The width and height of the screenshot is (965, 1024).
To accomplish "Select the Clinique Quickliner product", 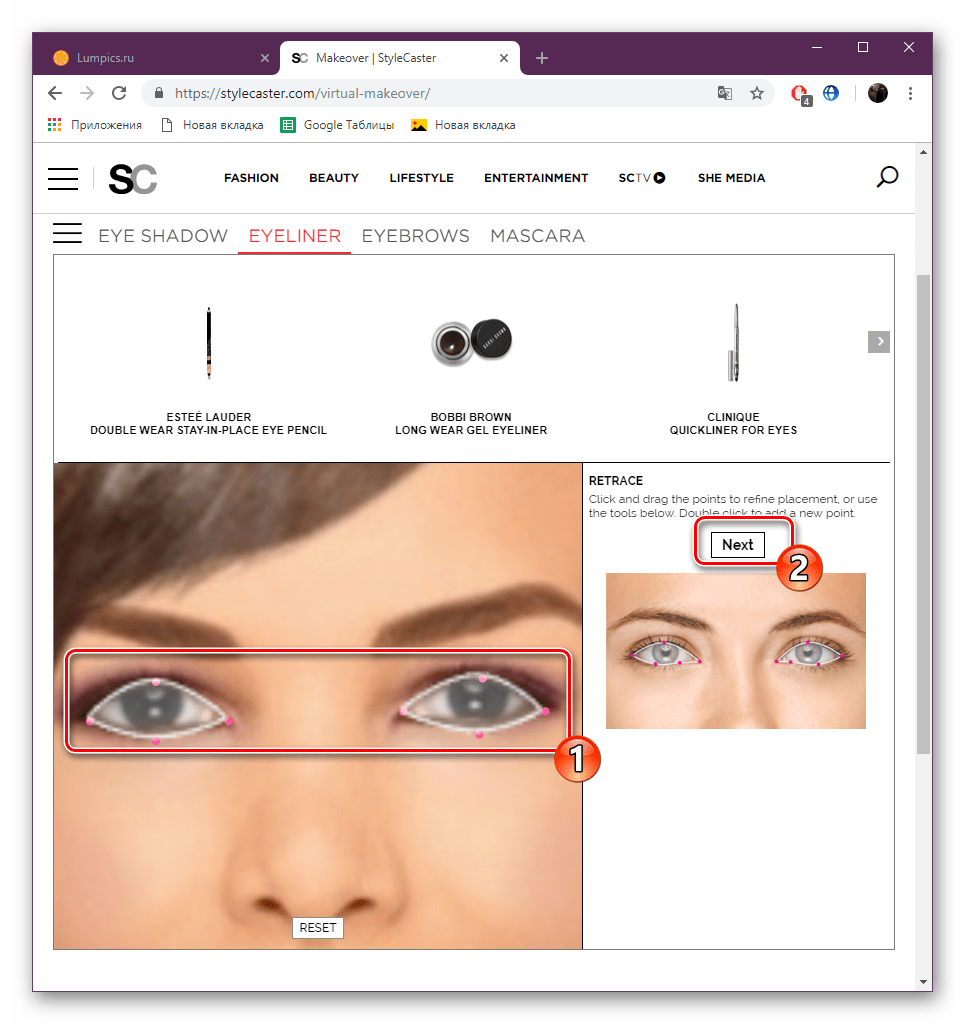I will [733, 369].
